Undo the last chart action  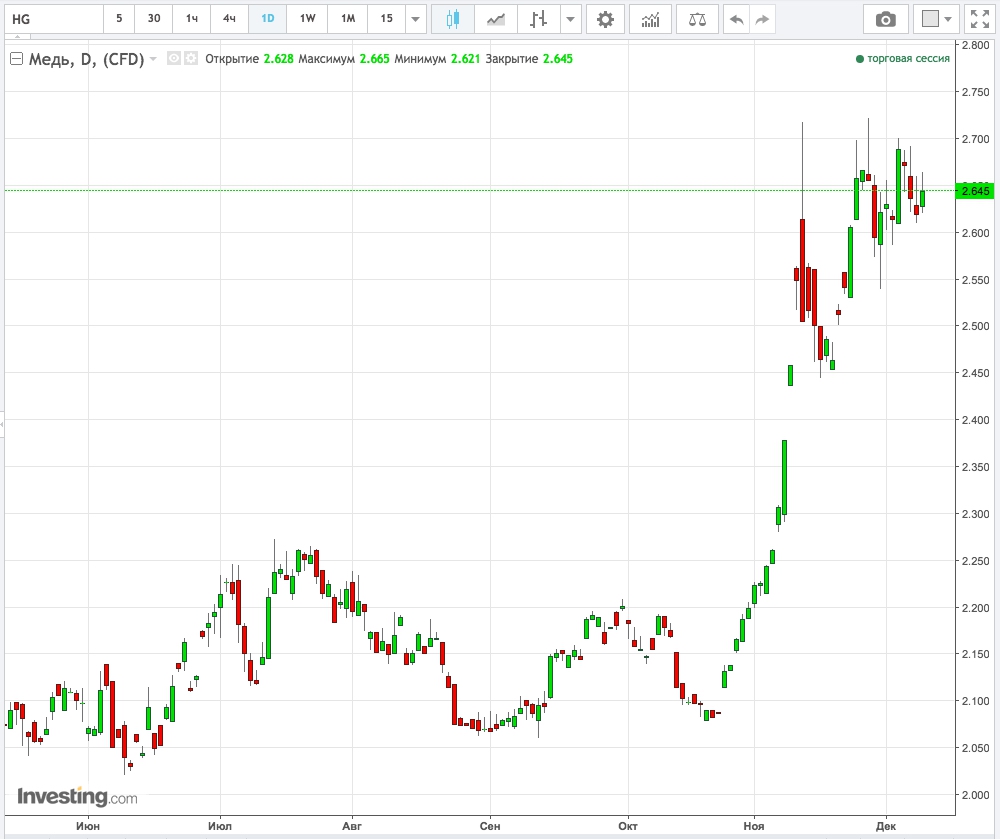pyautogui.click(x=737, y=19)
